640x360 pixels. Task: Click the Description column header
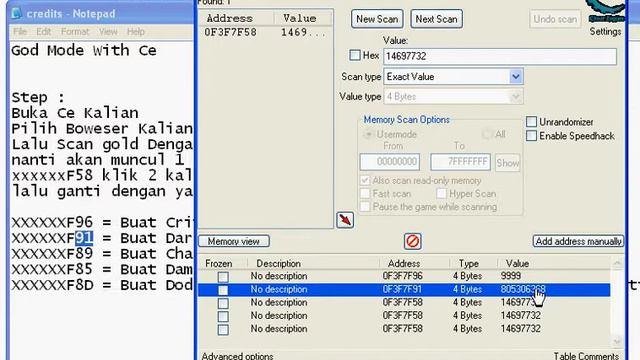[x=278, y=264]
